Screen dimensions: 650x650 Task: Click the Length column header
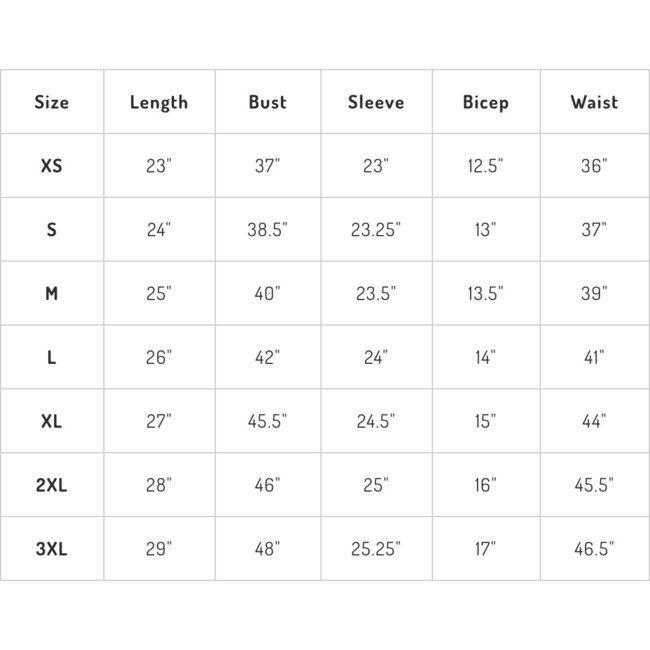pos(159,102)
